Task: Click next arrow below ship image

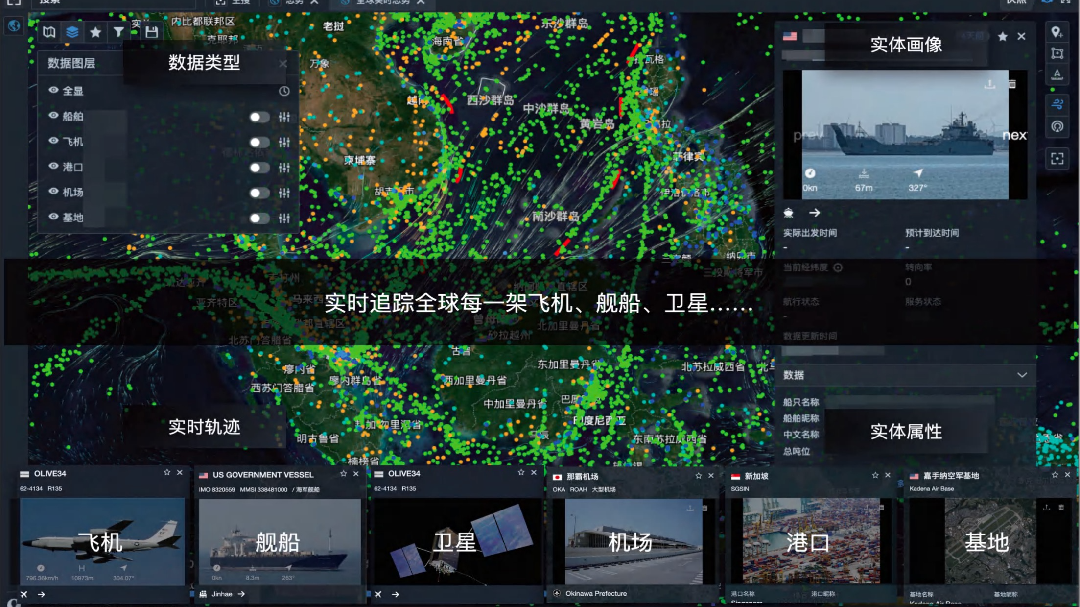Action: point(814,213)
